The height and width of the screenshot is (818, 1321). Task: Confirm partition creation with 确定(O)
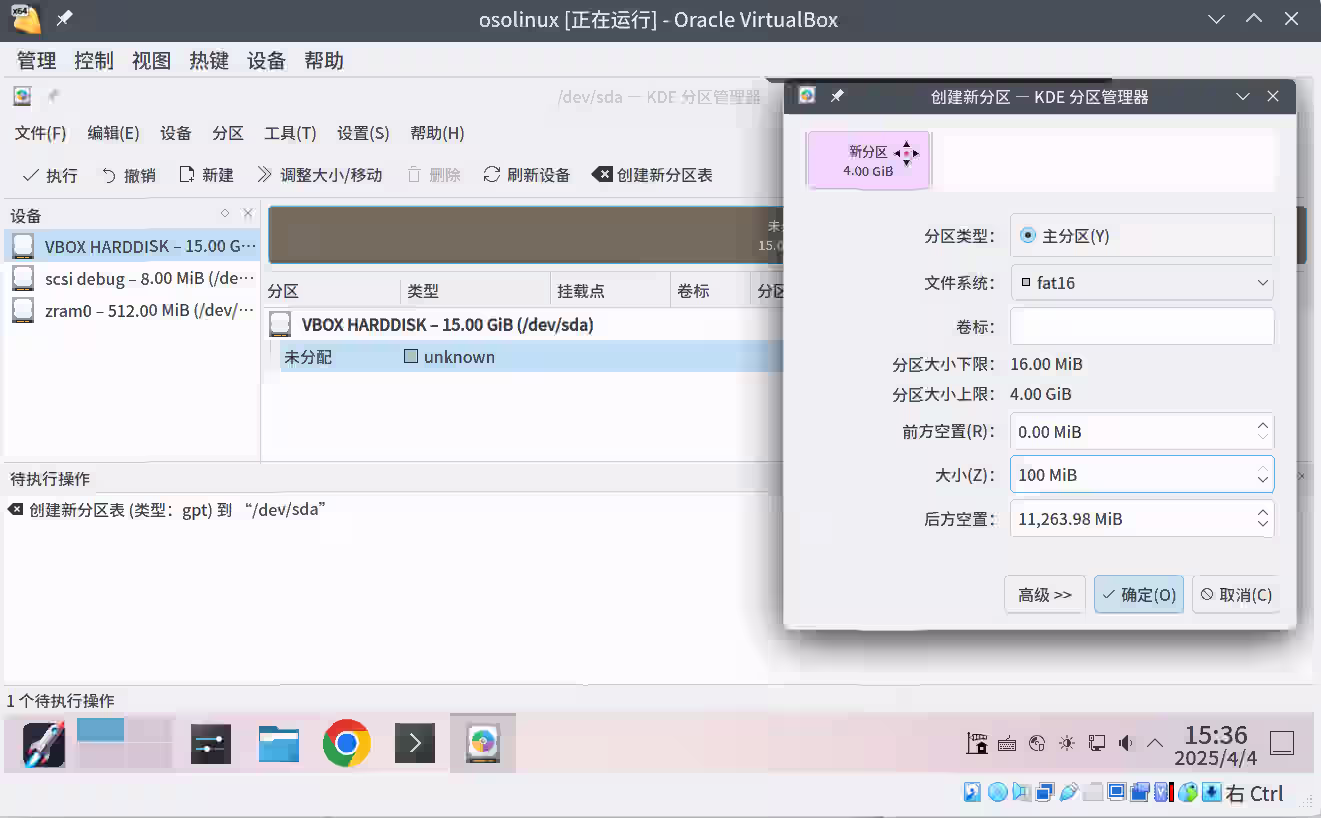1138,594
